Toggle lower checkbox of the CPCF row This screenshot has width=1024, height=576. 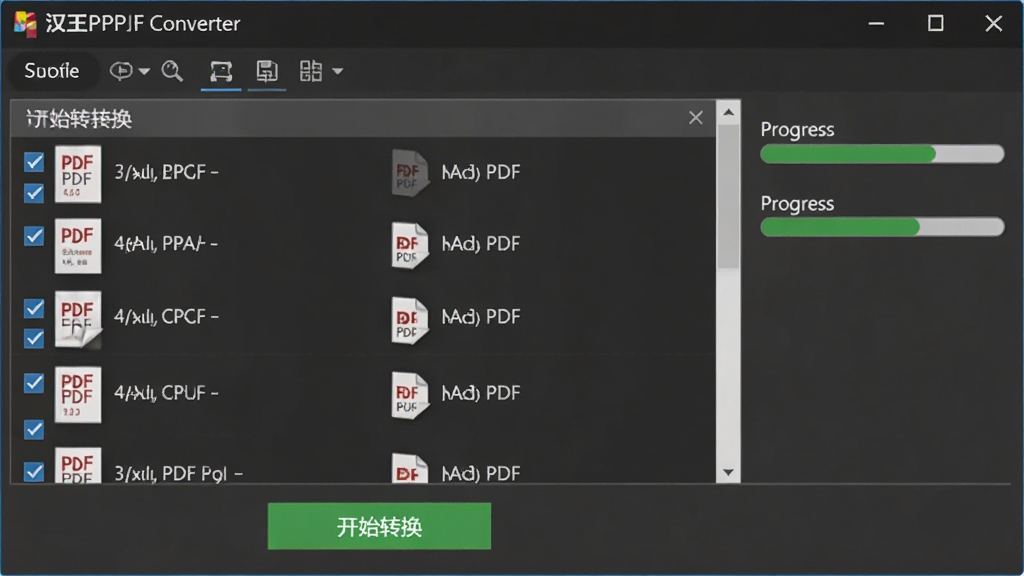point(34,338)
